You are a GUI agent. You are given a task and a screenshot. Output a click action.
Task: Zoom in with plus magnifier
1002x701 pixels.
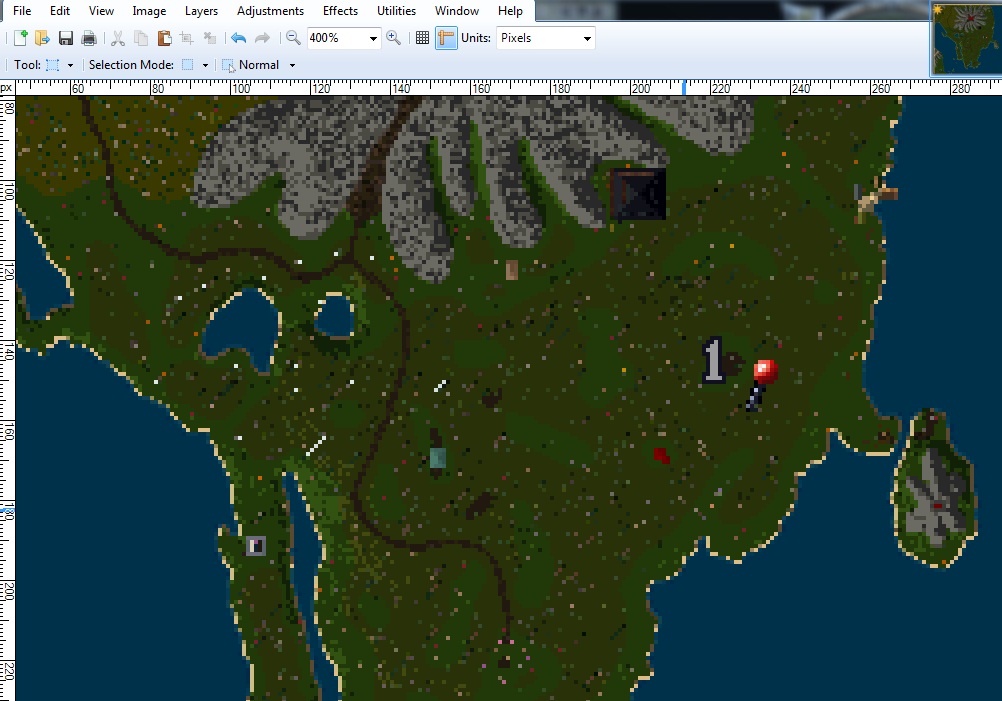[x=394, y=38]
